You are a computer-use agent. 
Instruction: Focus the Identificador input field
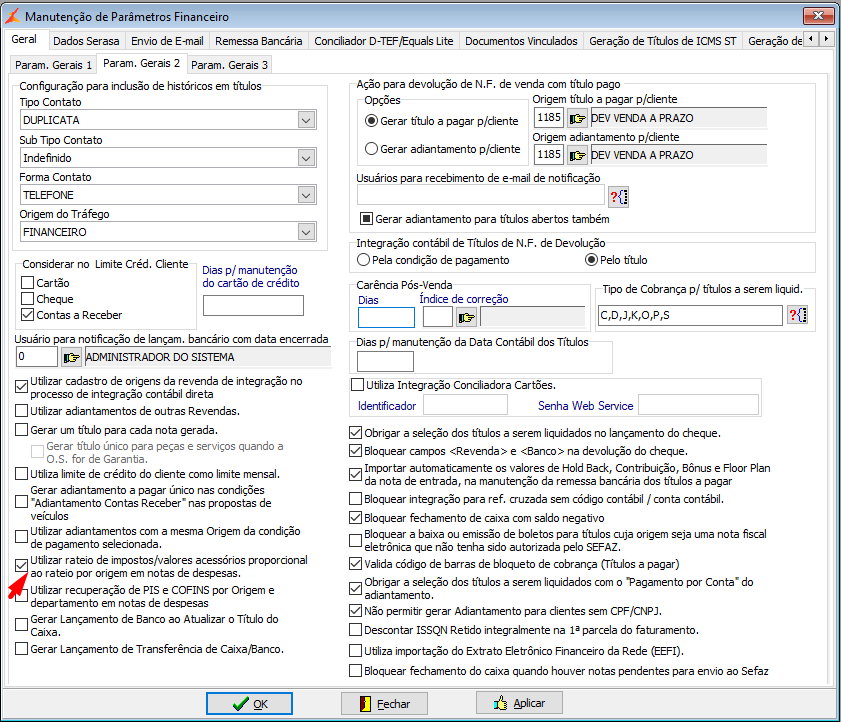click(465, 405)
